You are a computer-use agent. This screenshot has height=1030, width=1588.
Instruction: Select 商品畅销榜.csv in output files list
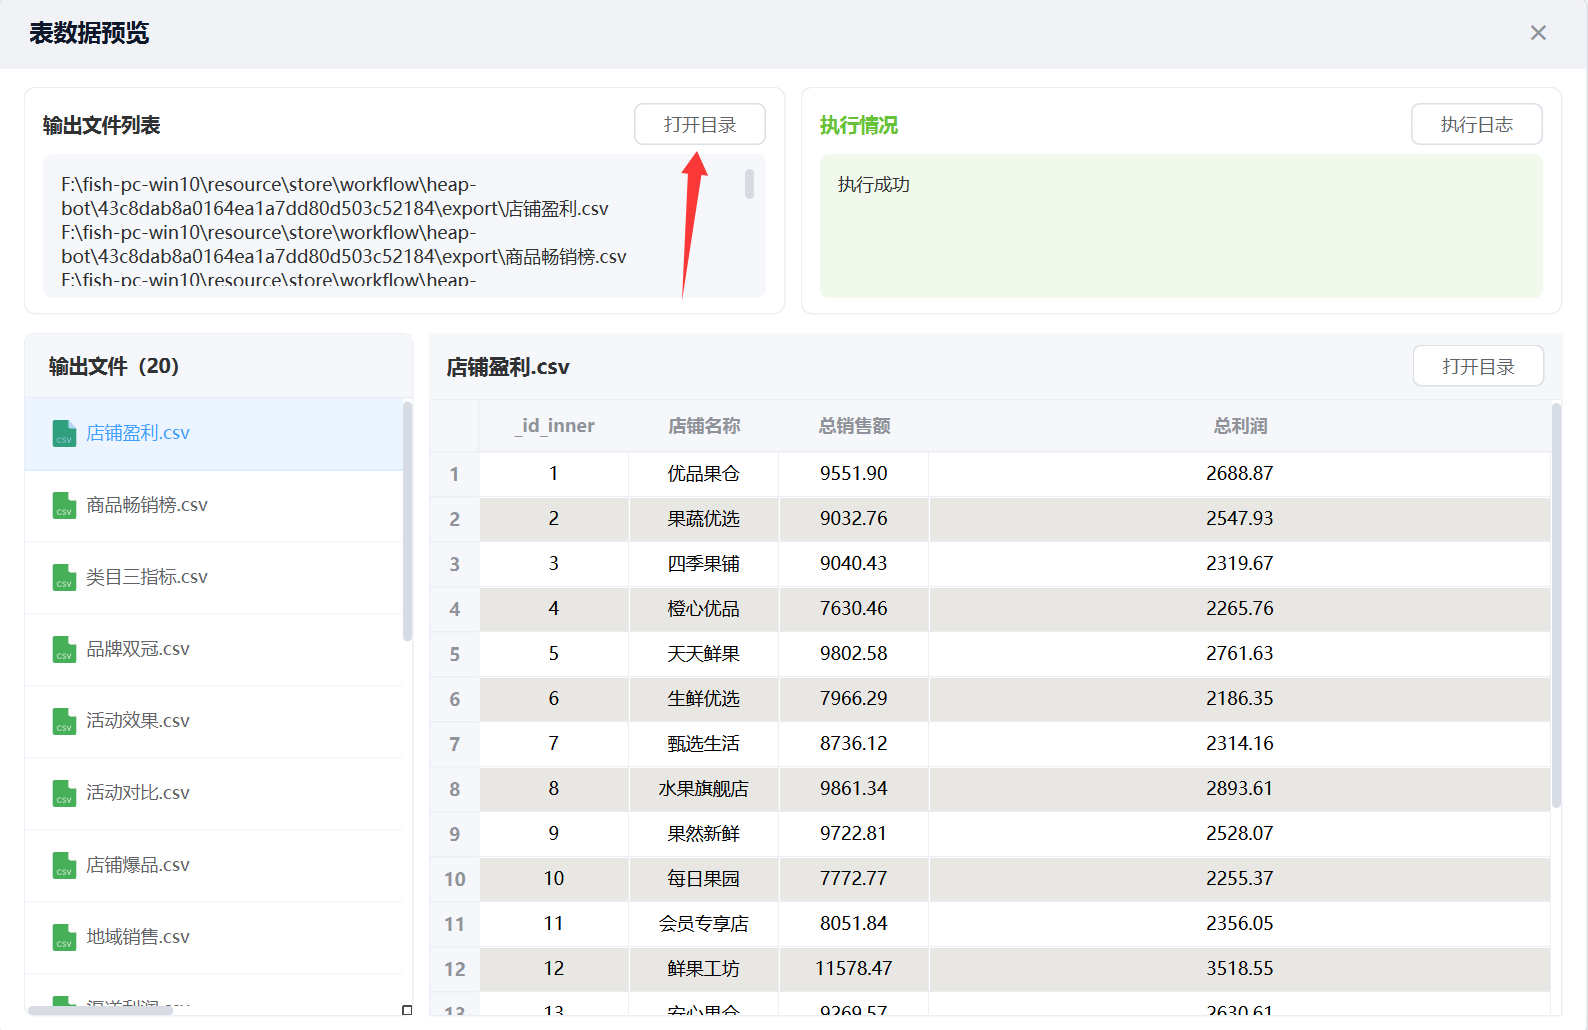tap(147, 505)
